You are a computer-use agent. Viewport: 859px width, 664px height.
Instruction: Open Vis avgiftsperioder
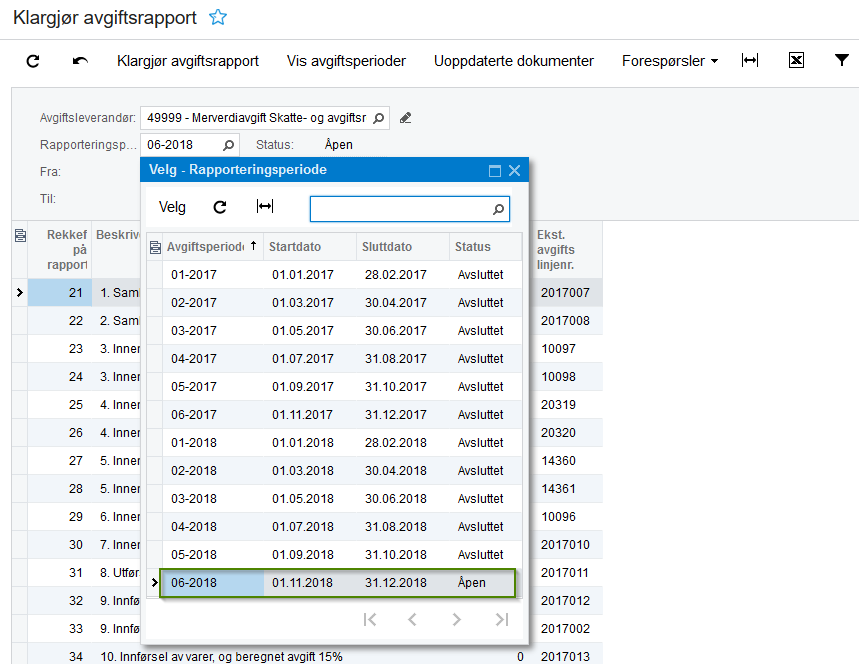[346, 61]
